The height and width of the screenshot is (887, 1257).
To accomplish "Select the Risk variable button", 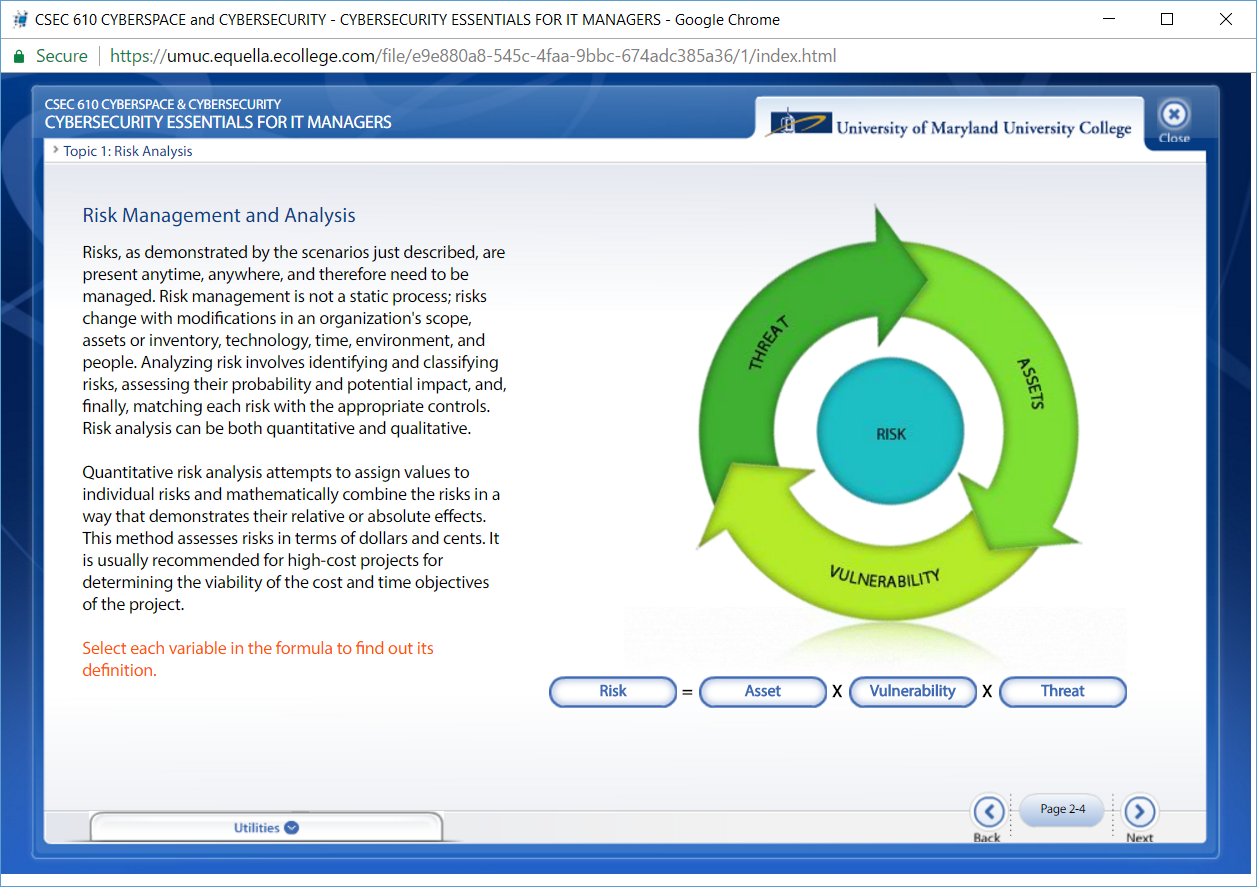I will [x=613, y=691].
